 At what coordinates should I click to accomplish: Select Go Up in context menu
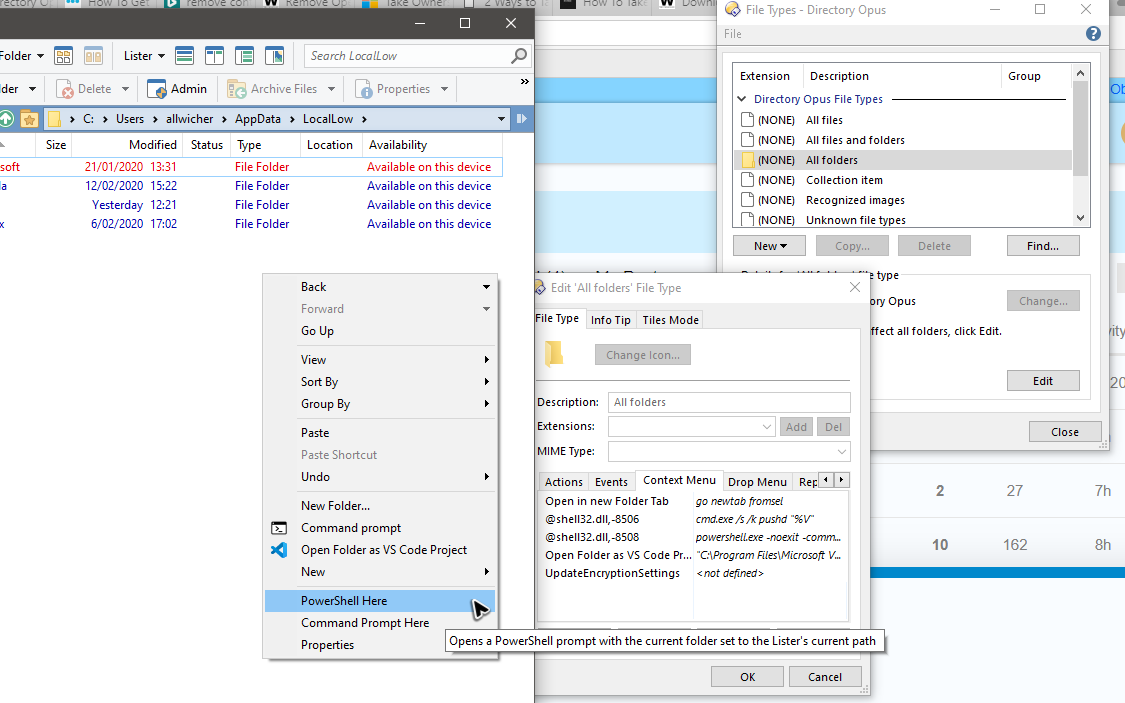coord(380,331)
